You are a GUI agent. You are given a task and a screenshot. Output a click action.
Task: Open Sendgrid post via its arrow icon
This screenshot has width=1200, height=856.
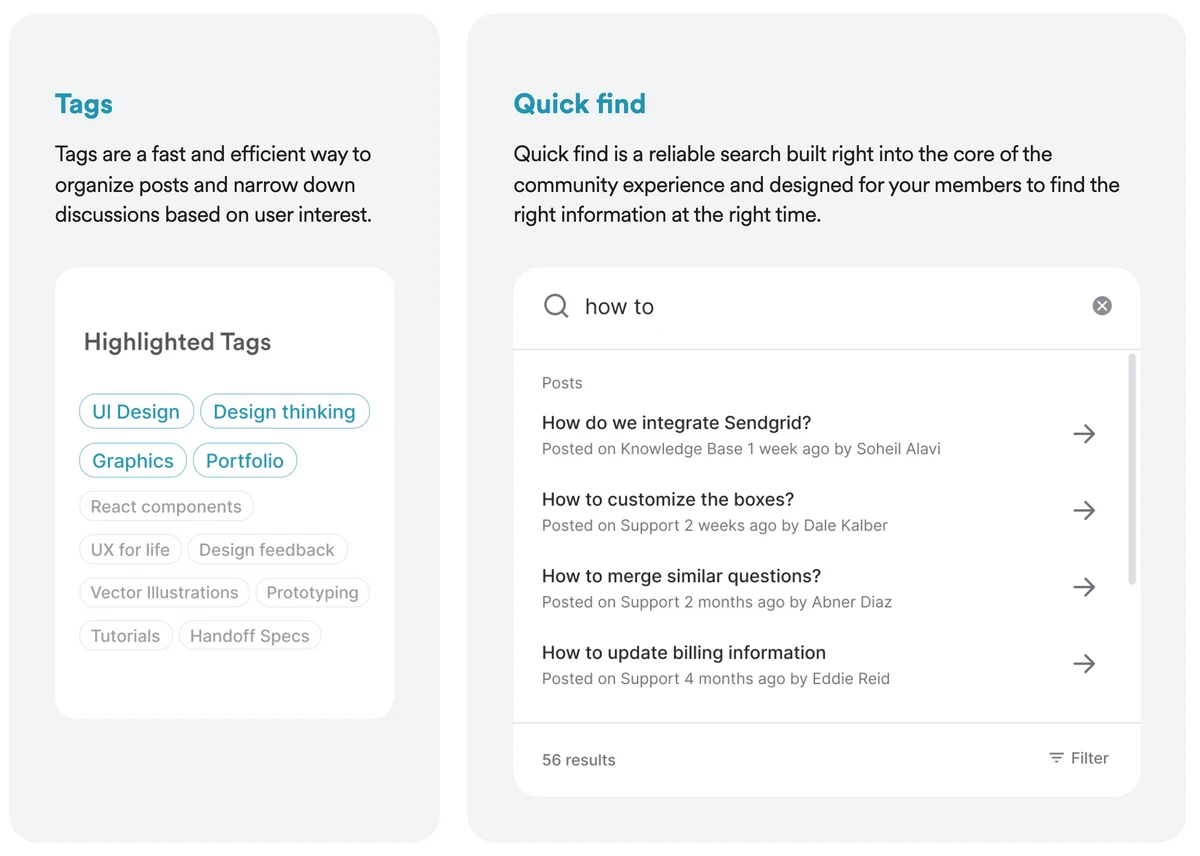click(1084, 434)
